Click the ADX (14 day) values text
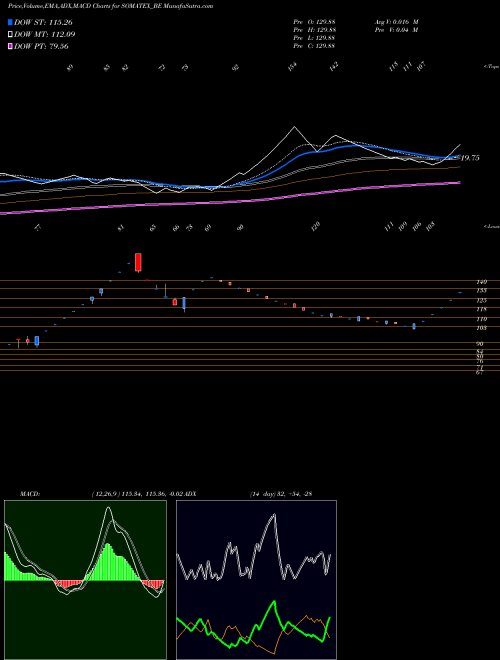Screen dimensions: 500x660 pyautogui.click(x=281, y=494)
